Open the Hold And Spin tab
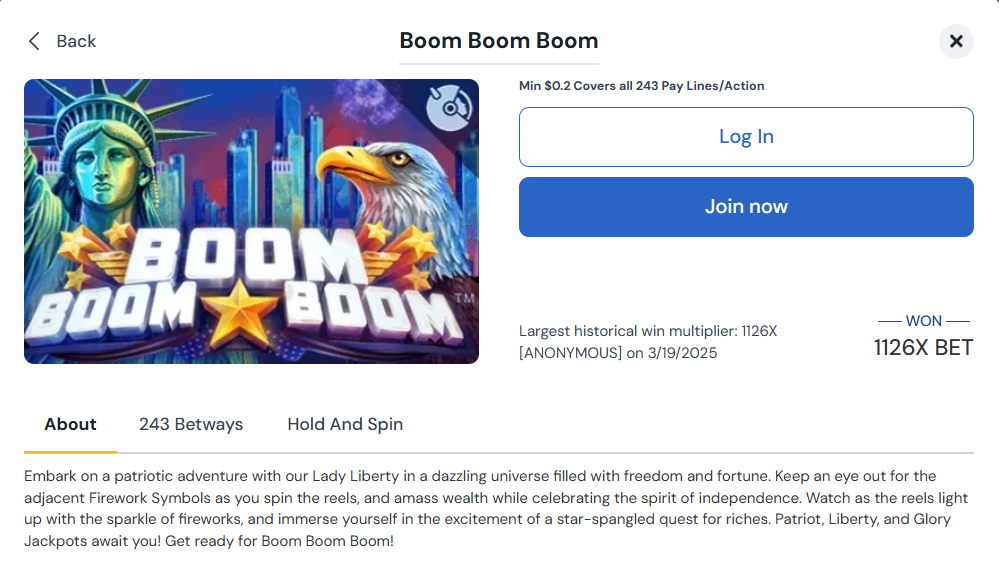Screen dimensions: 999x569 pyautogui.click(x=345, y=424)
